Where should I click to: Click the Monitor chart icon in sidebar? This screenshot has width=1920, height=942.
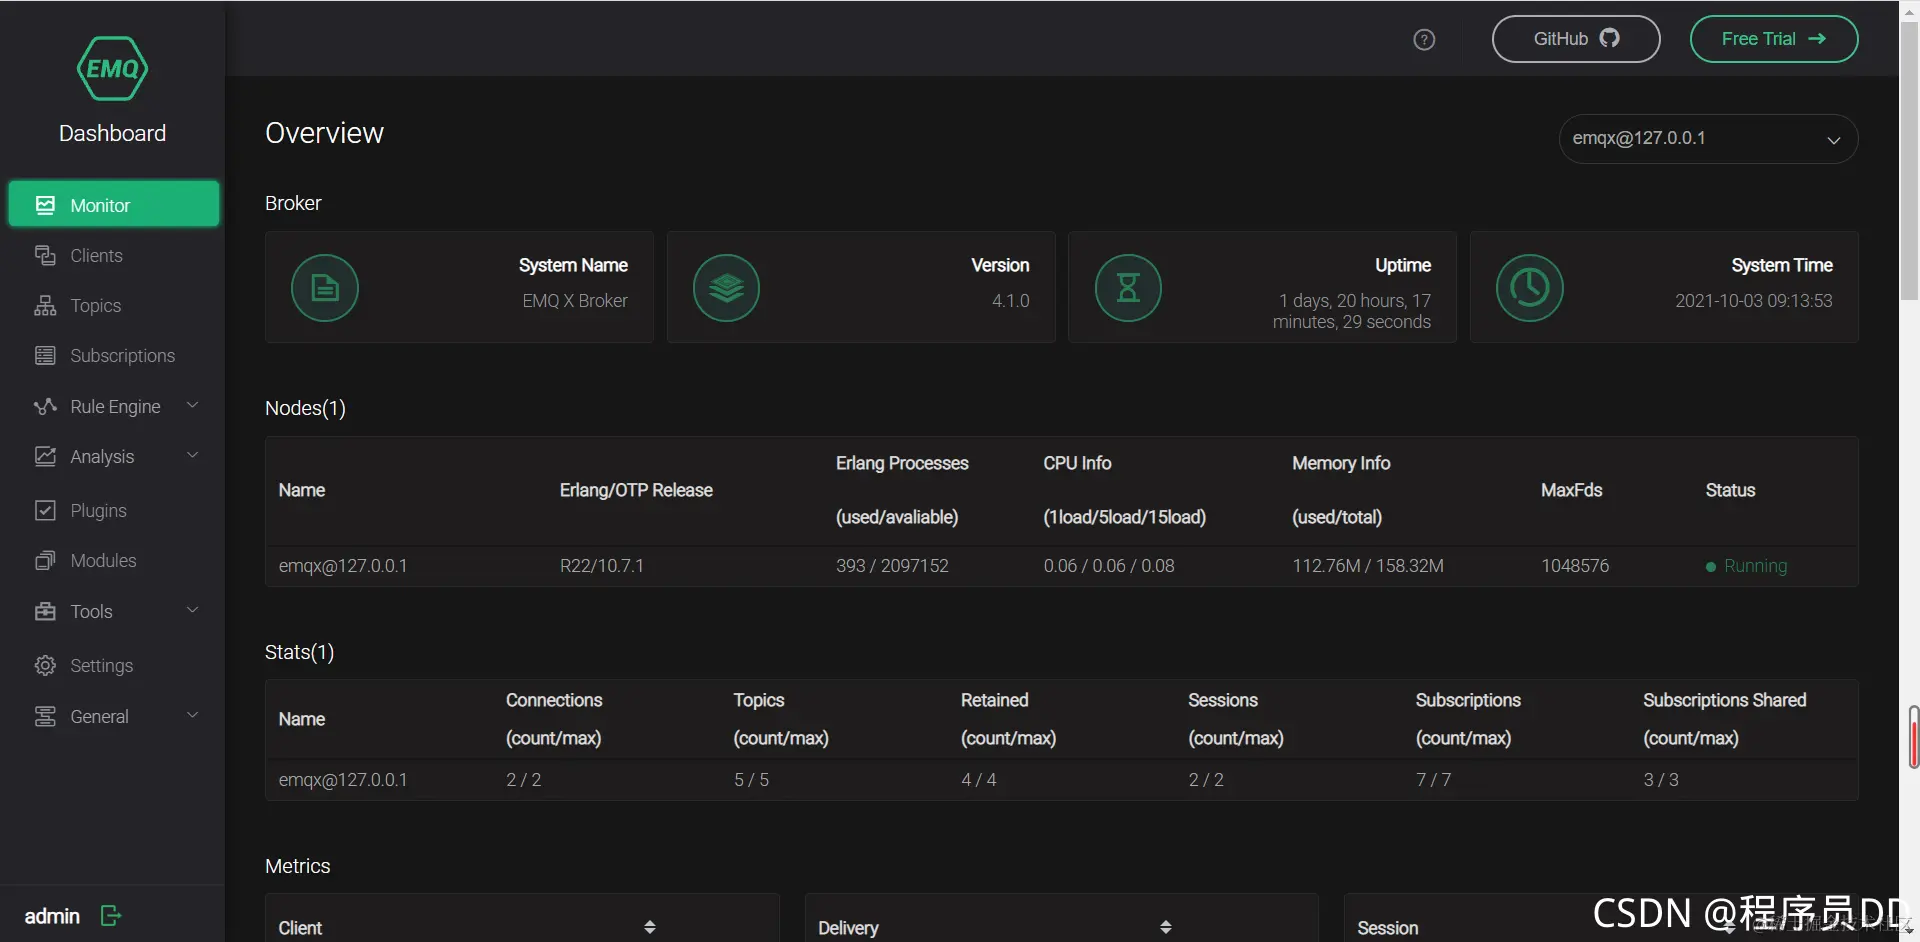coord(45,205)
